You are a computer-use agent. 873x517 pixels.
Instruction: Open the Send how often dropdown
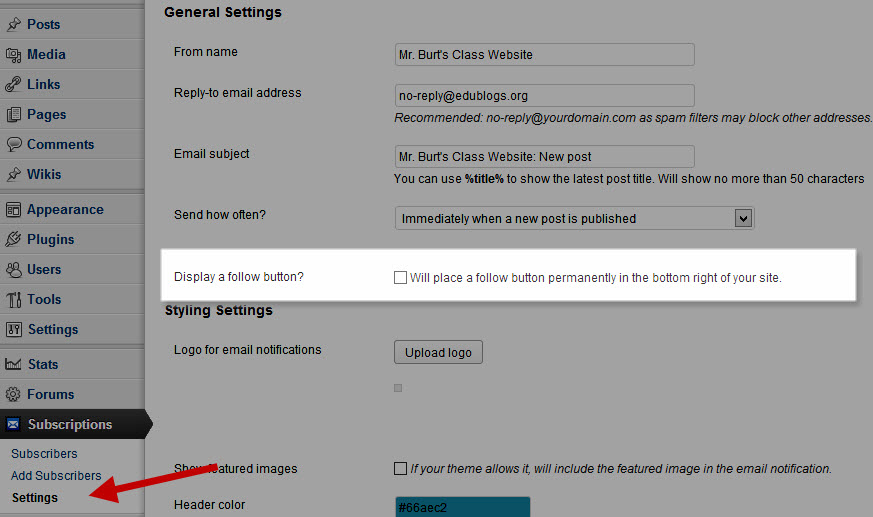pos(574,218)
